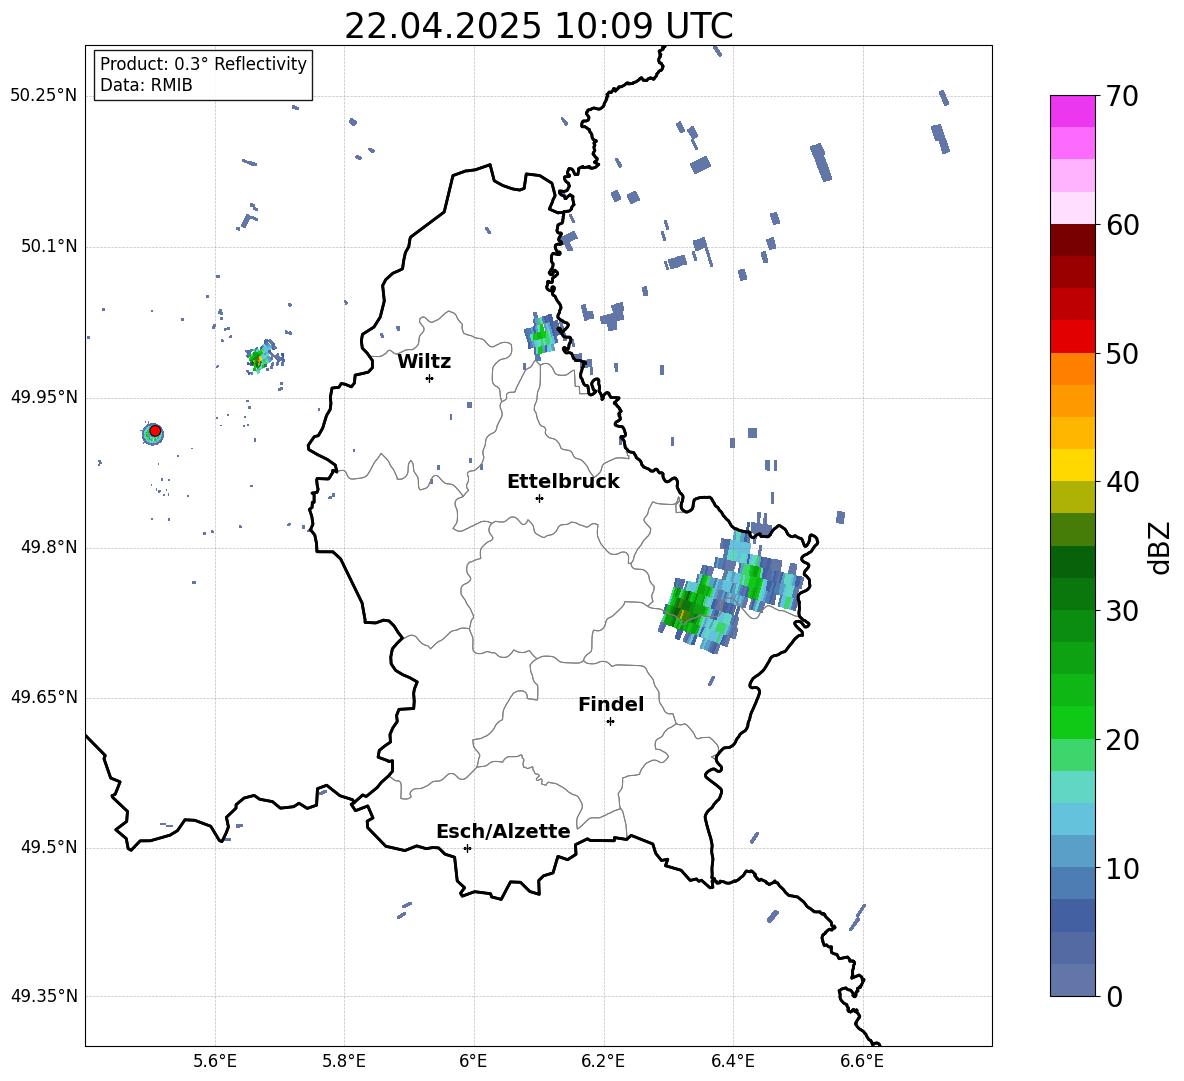Click the dark red 60 dBZ colorbar segment
This screenshot has width=1184, height=1081.
pyautogui.click(x=1073, y=240)
